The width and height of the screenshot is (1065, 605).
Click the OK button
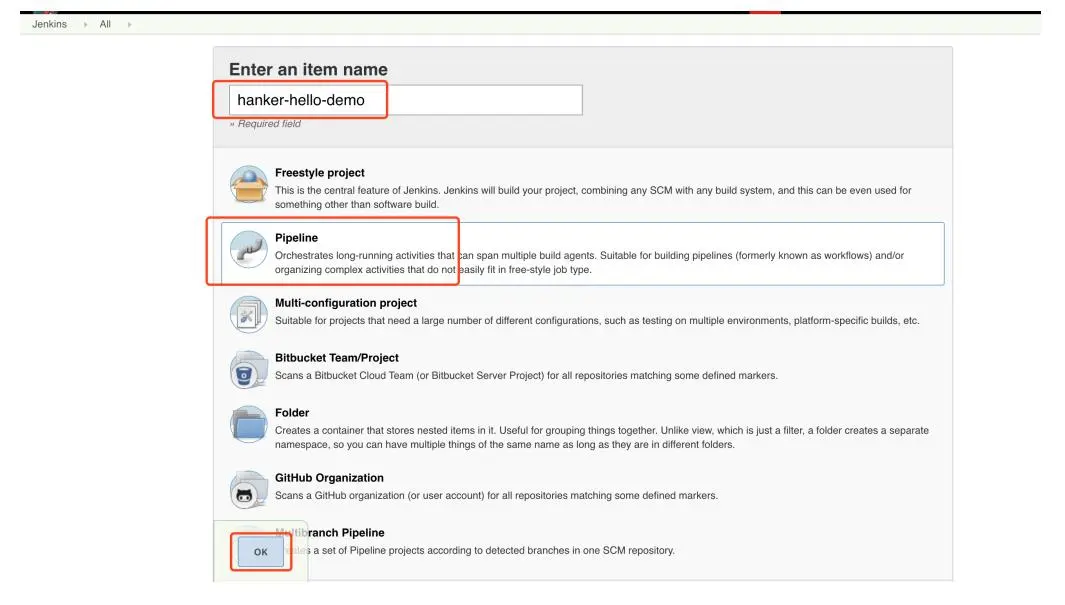point(261,552)
